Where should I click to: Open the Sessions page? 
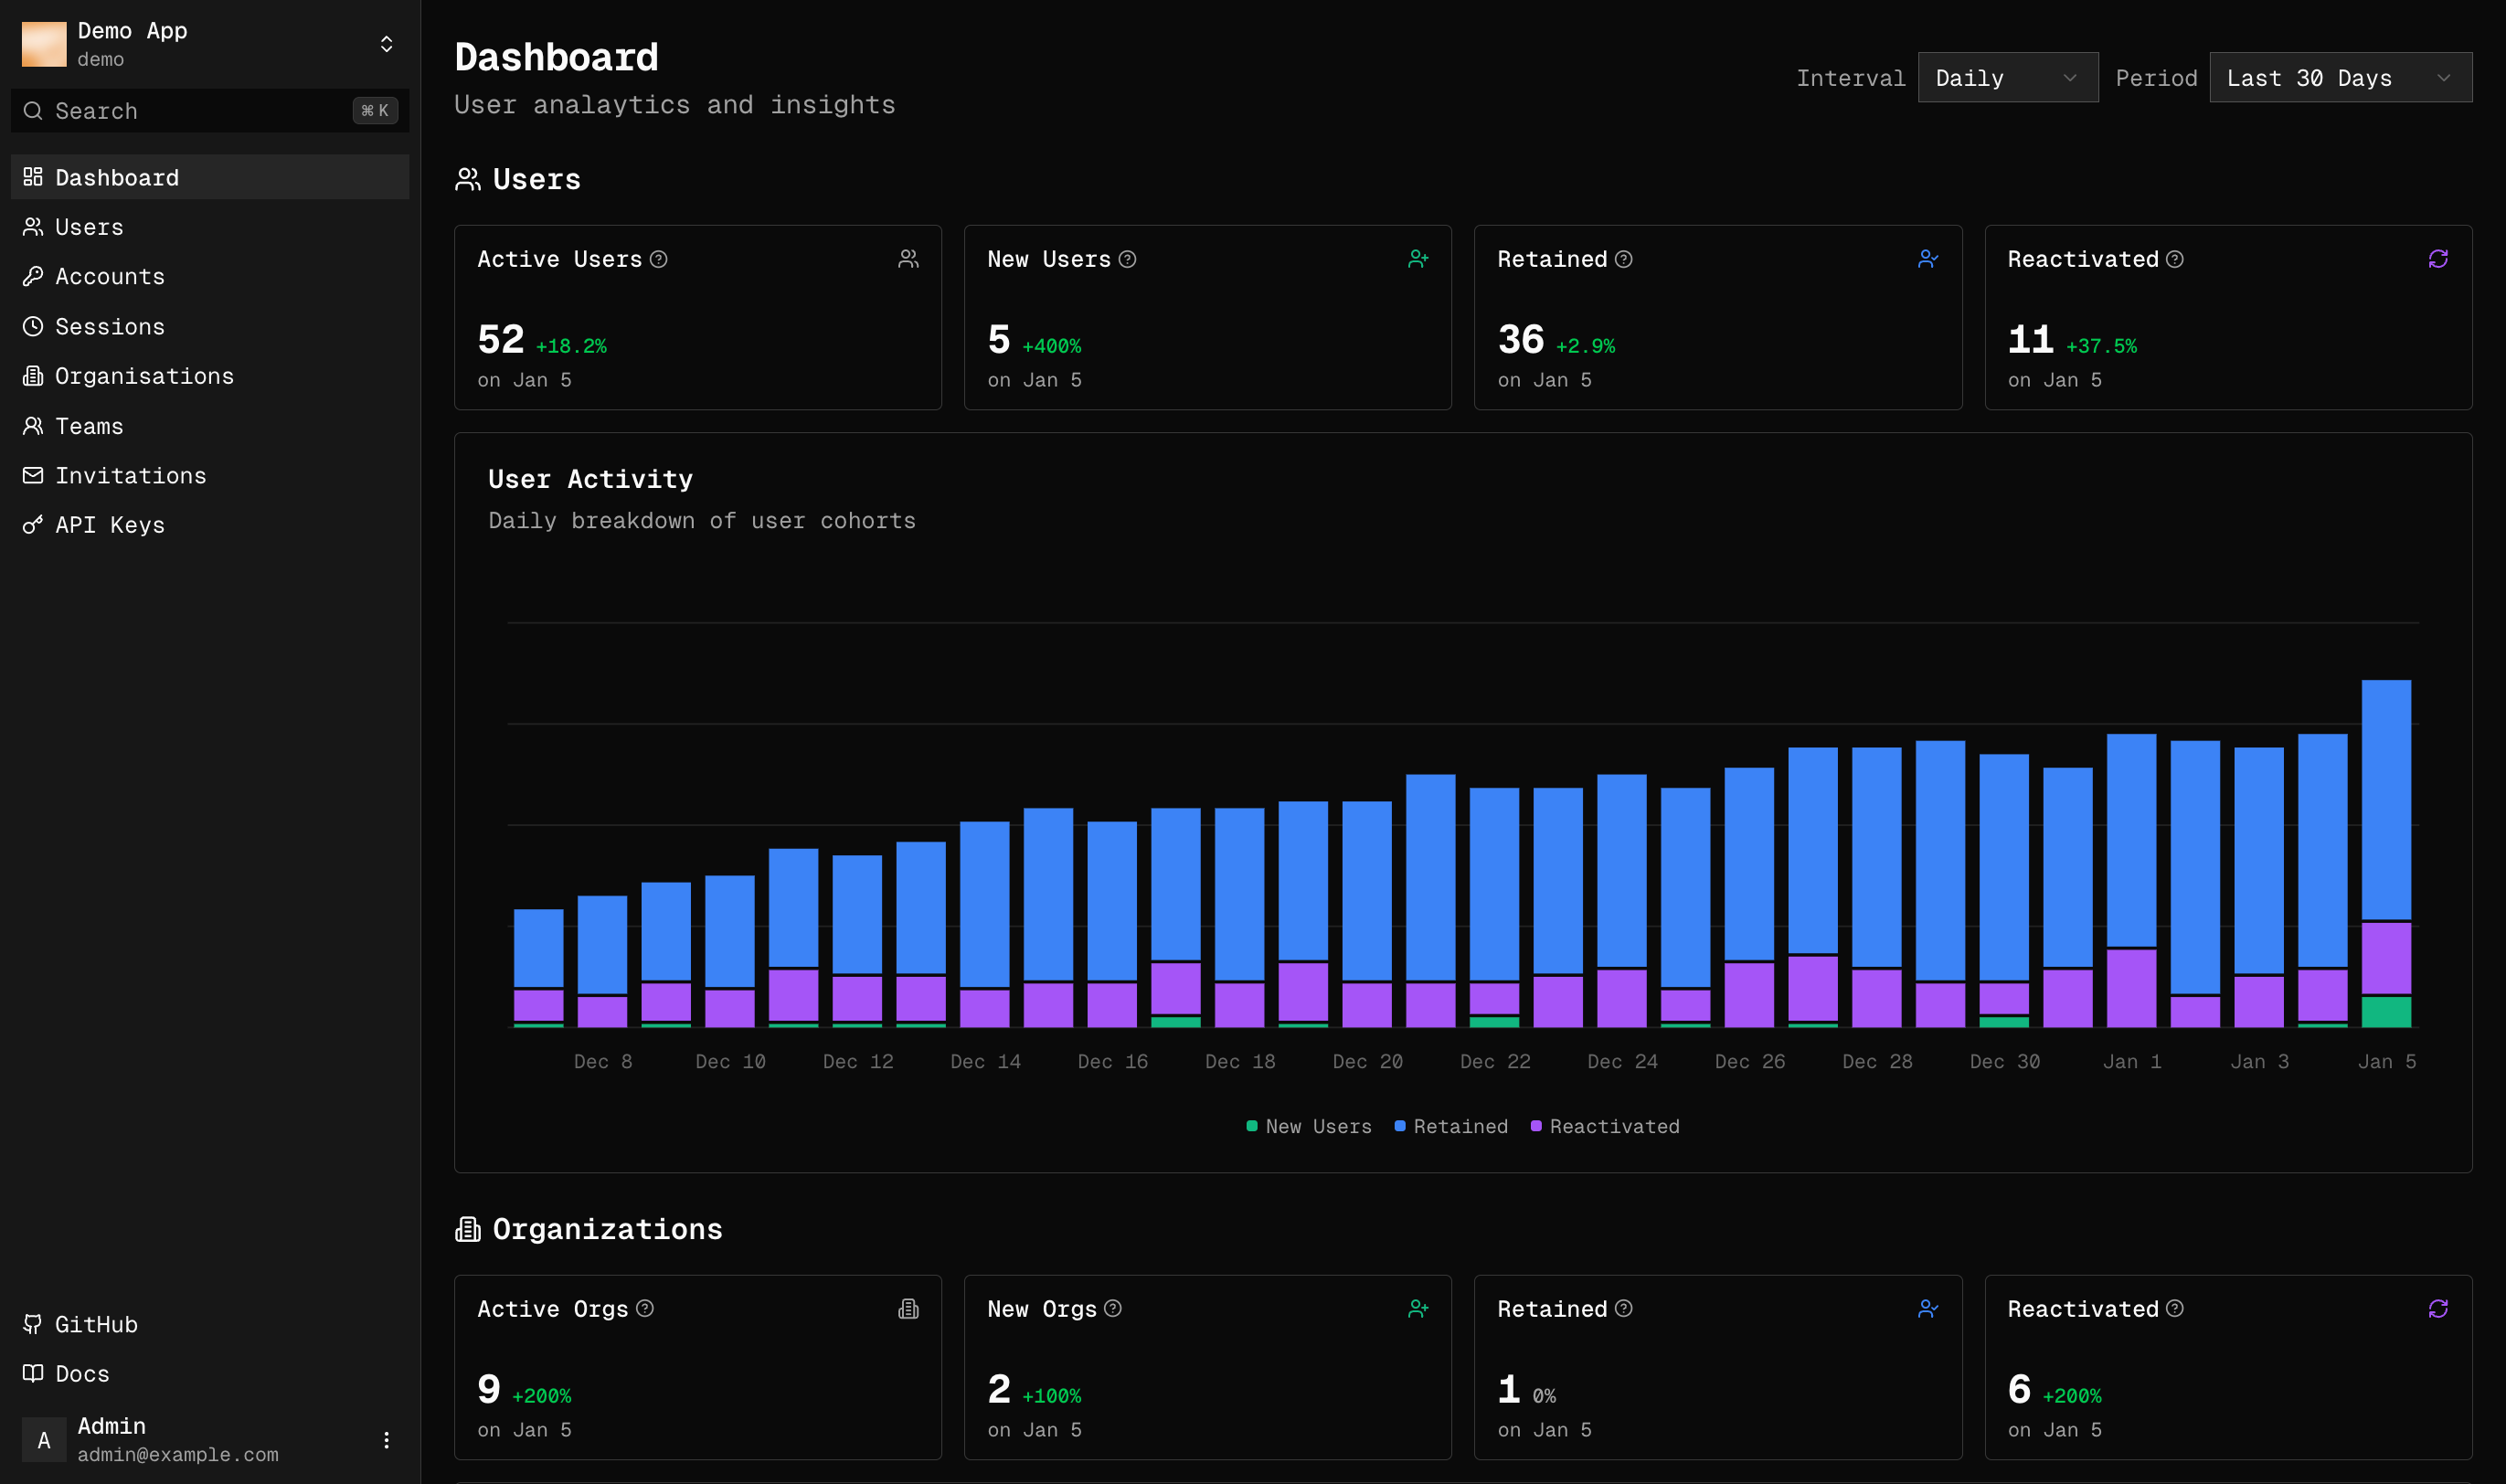110,326
